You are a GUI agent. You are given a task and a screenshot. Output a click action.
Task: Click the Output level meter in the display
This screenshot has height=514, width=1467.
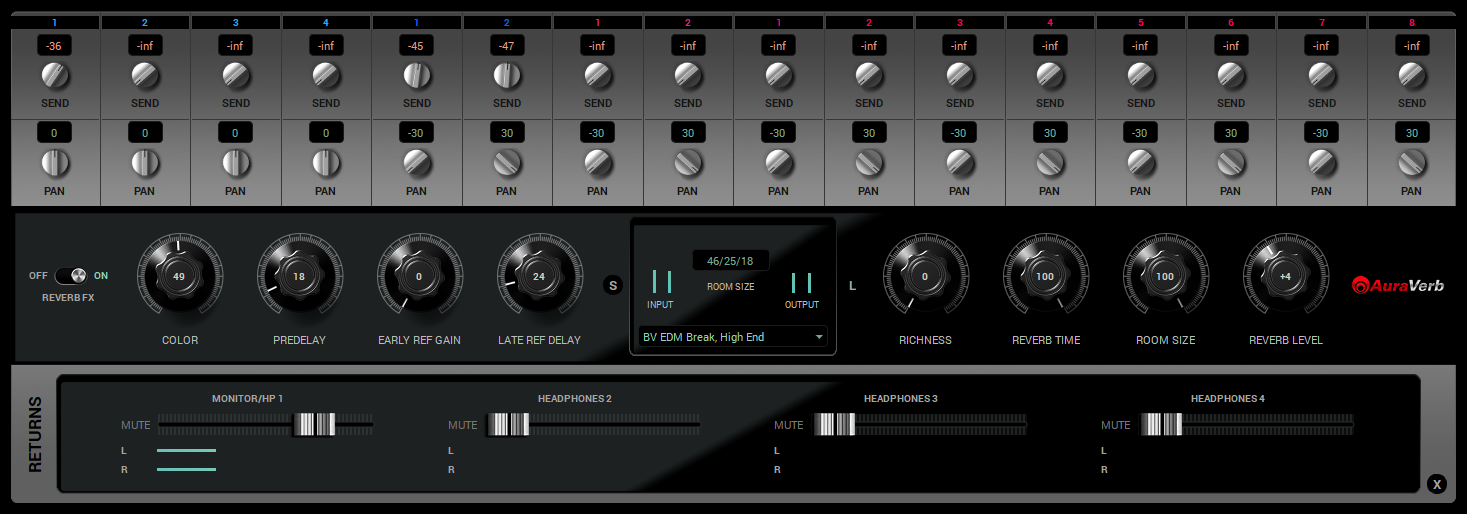coord(801,282)
